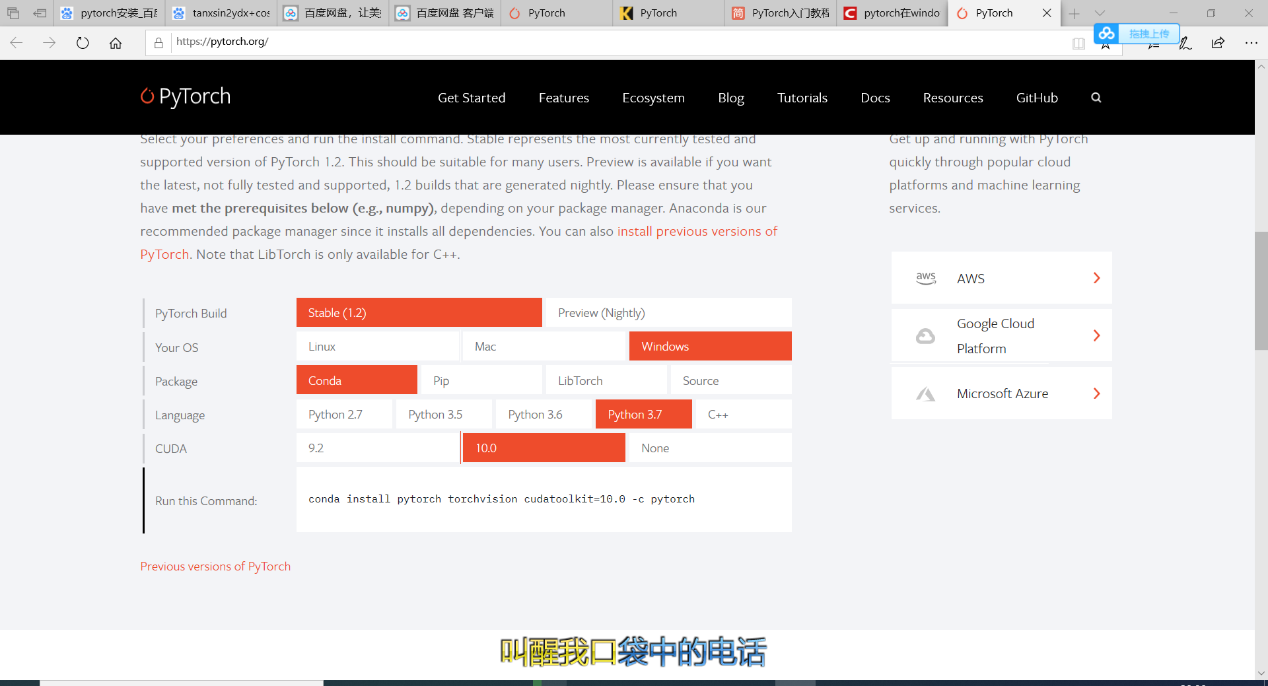Viewport: 1268px width, 686px height.
Task: Expand the AWS card chevron
Action: (x=1096, y=278)
